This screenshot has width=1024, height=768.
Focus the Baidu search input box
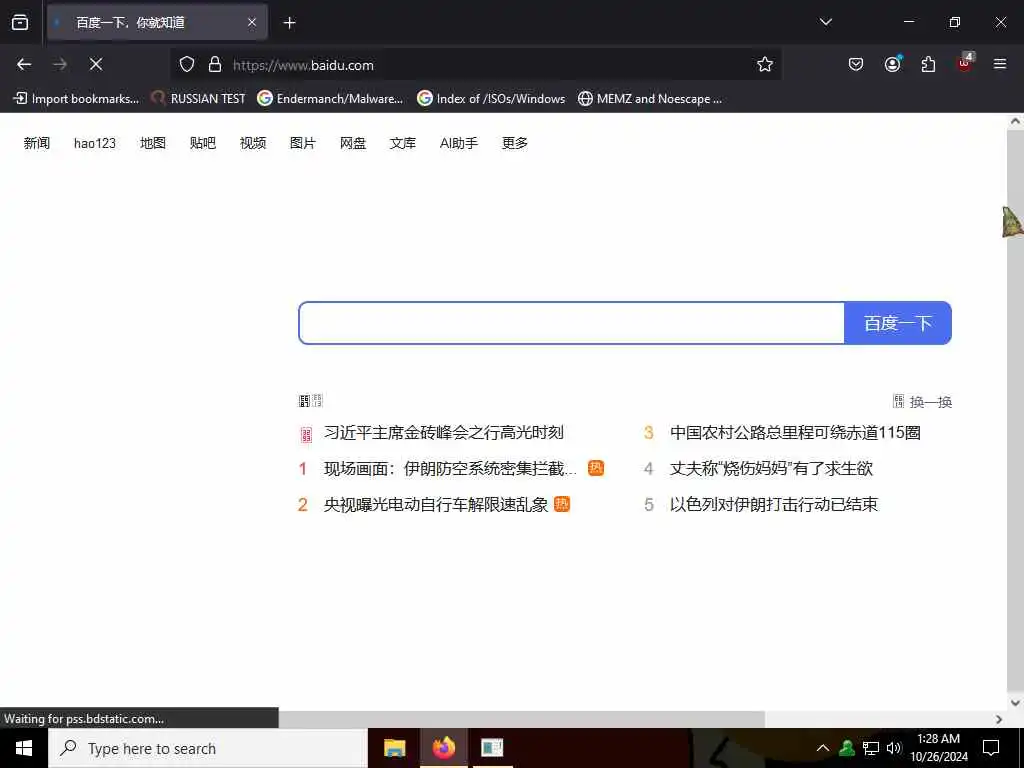(571, 323)
